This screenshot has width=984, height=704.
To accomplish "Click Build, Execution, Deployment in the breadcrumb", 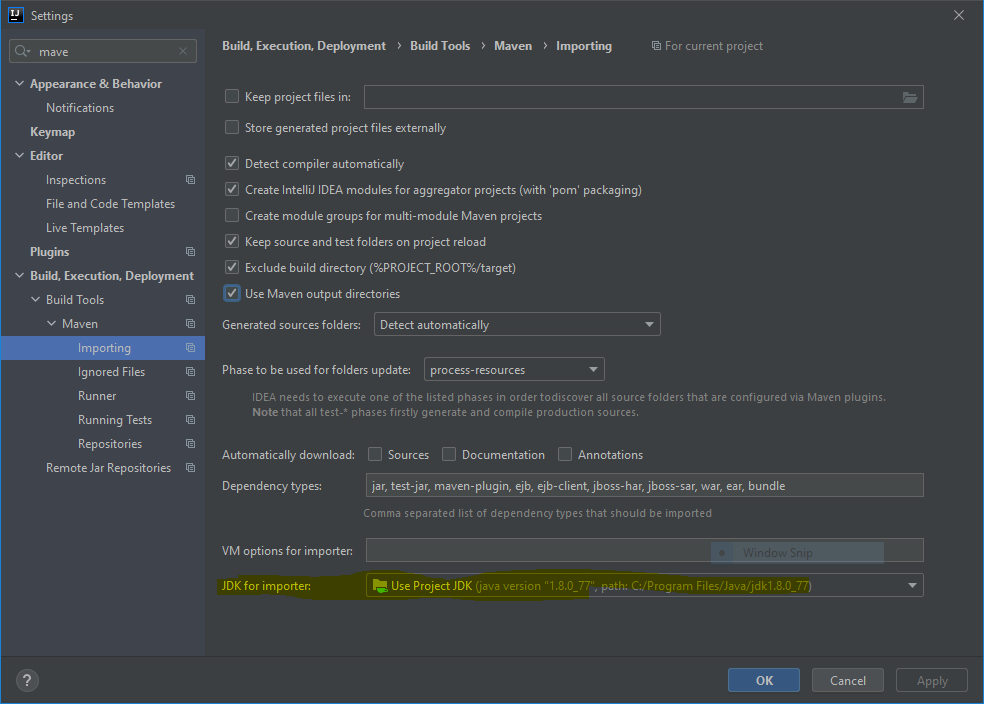I will click(x=304, y=46).
